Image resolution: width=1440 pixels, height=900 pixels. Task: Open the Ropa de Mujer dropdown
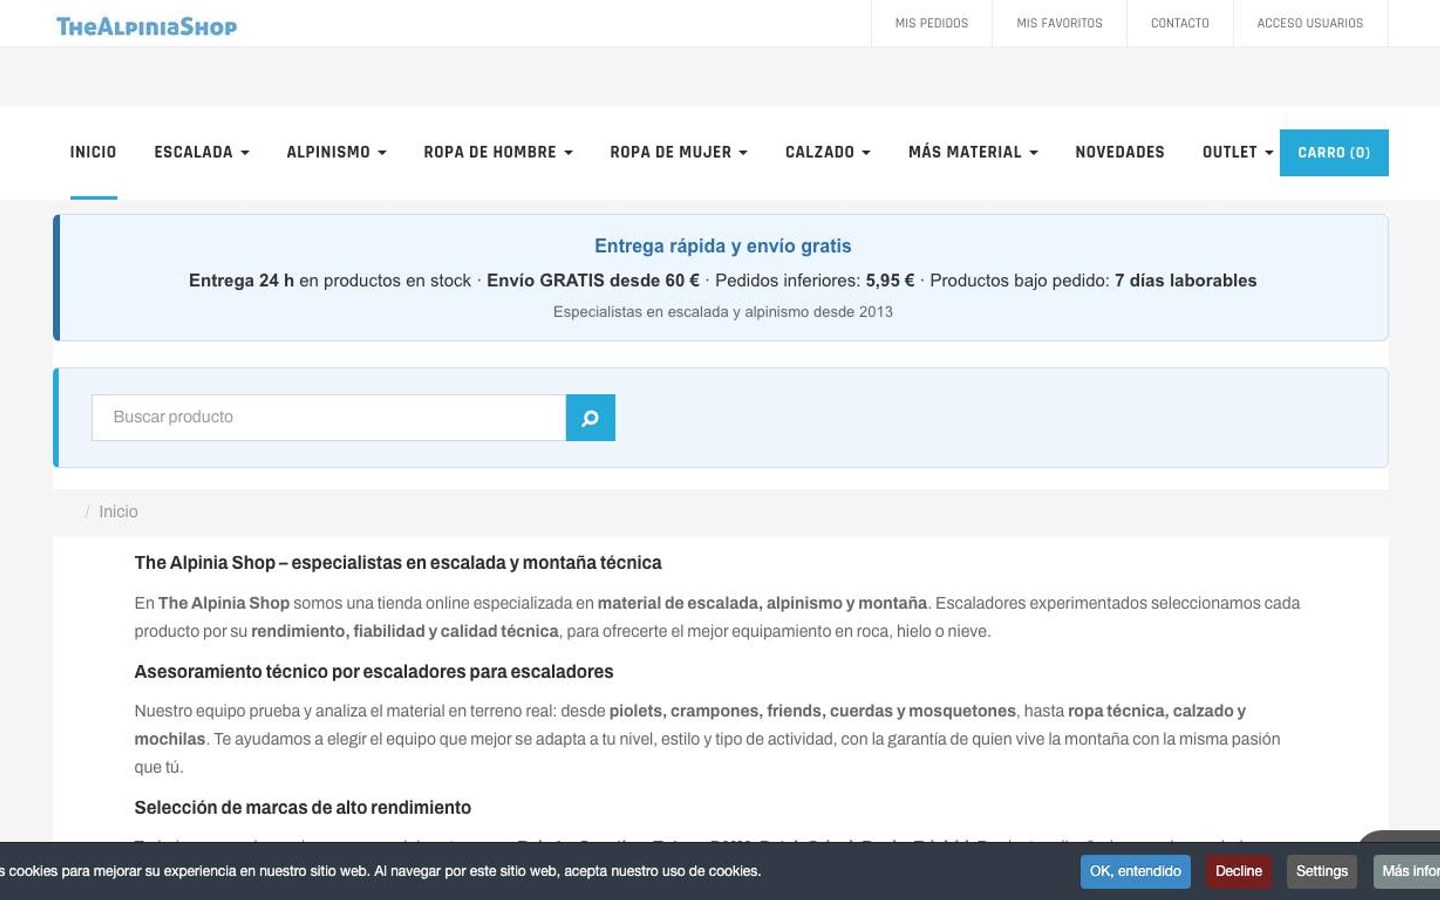pos(679,152)
